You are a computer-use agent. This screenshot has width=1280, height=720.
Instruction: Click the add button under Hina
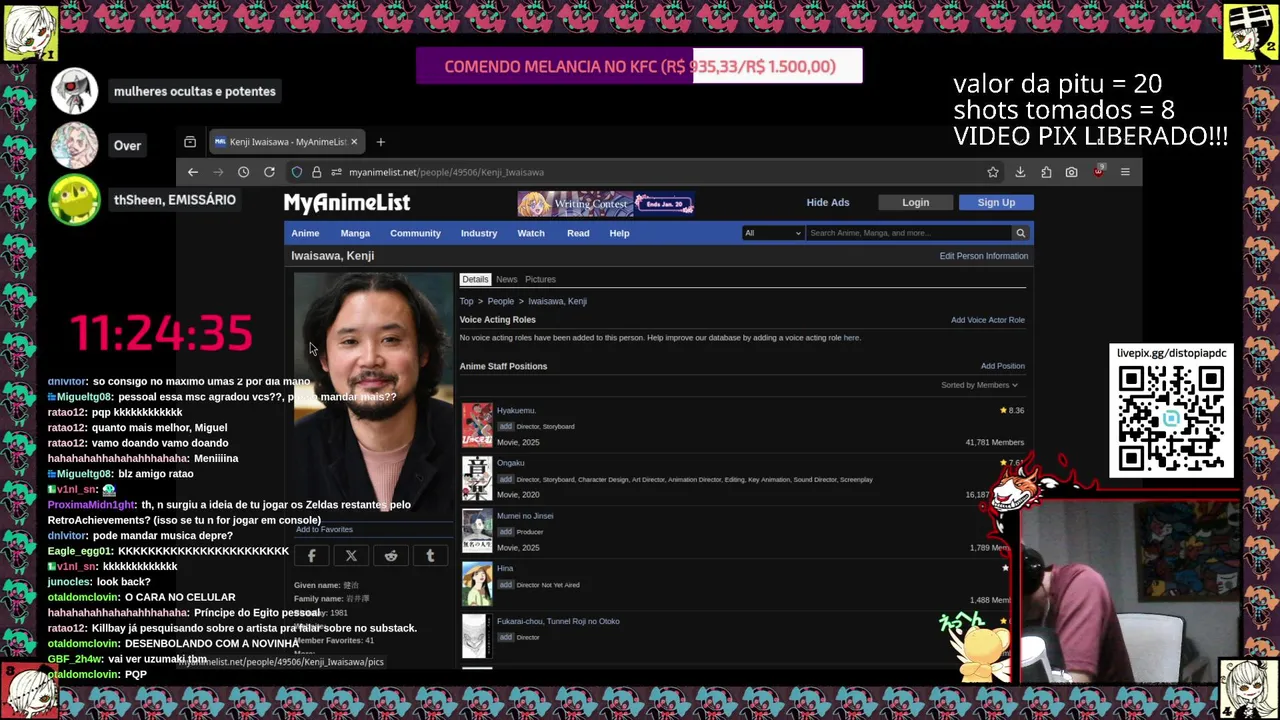click(505, 585)
